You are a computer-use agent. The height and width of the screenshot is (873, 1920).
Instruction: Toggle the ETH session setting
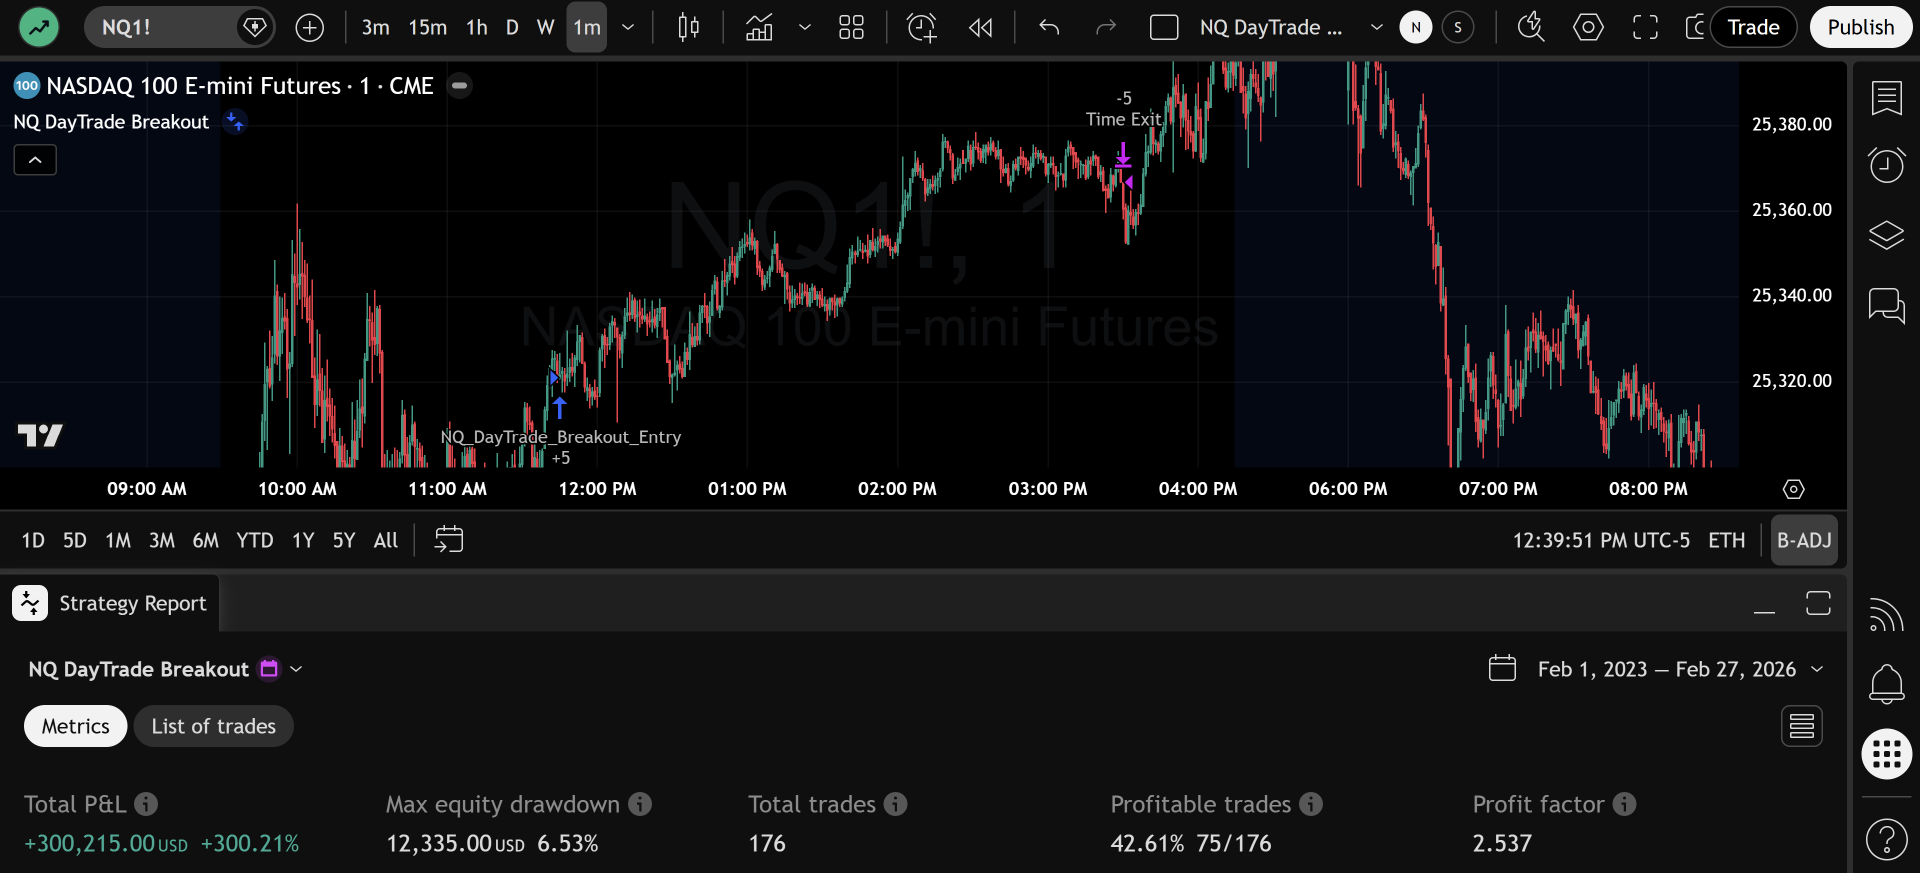(1726, 541)
